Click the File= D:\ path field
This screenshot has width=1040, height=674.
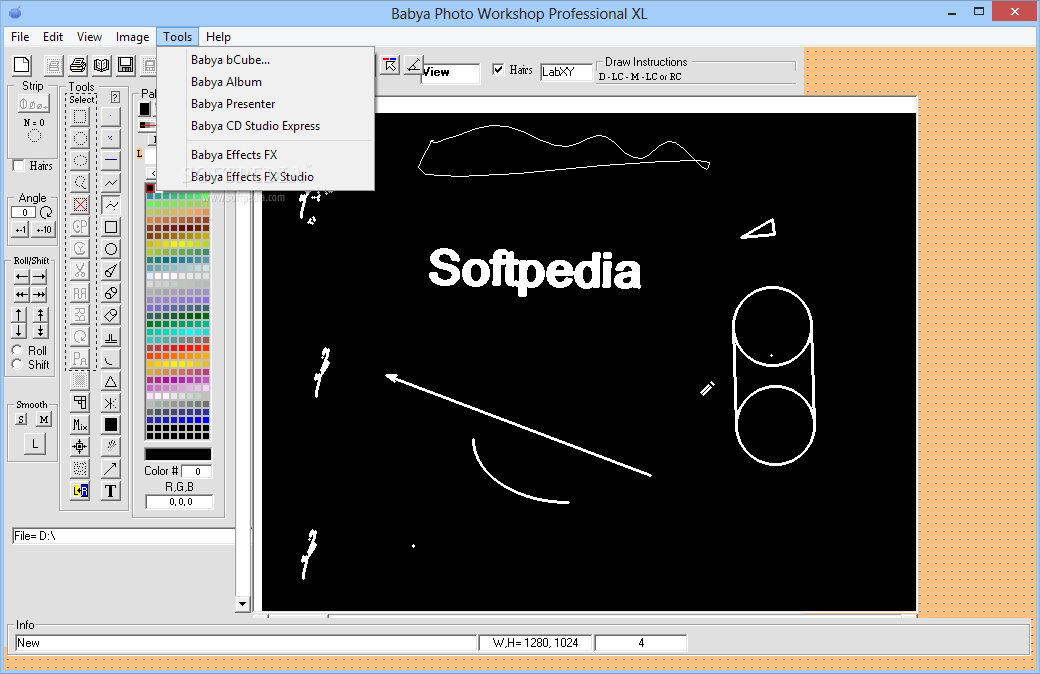pos(123,536)
